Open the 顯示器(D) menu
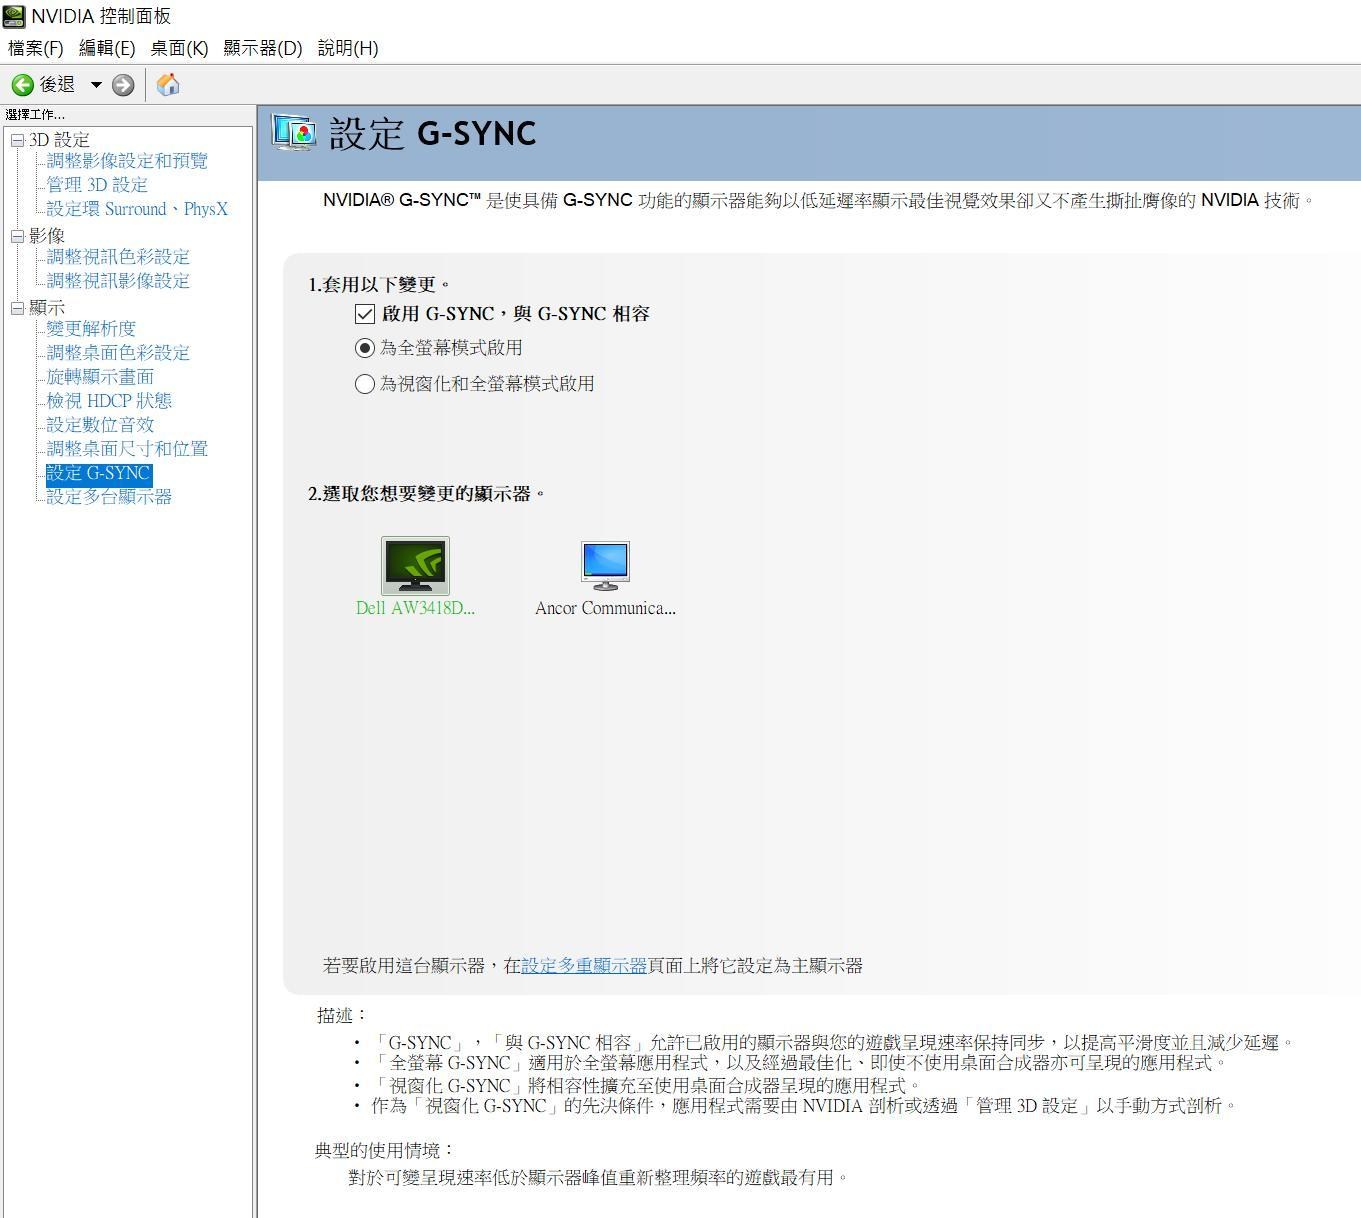Viewport: 1361px width, 1218px height. click(263, 48)
